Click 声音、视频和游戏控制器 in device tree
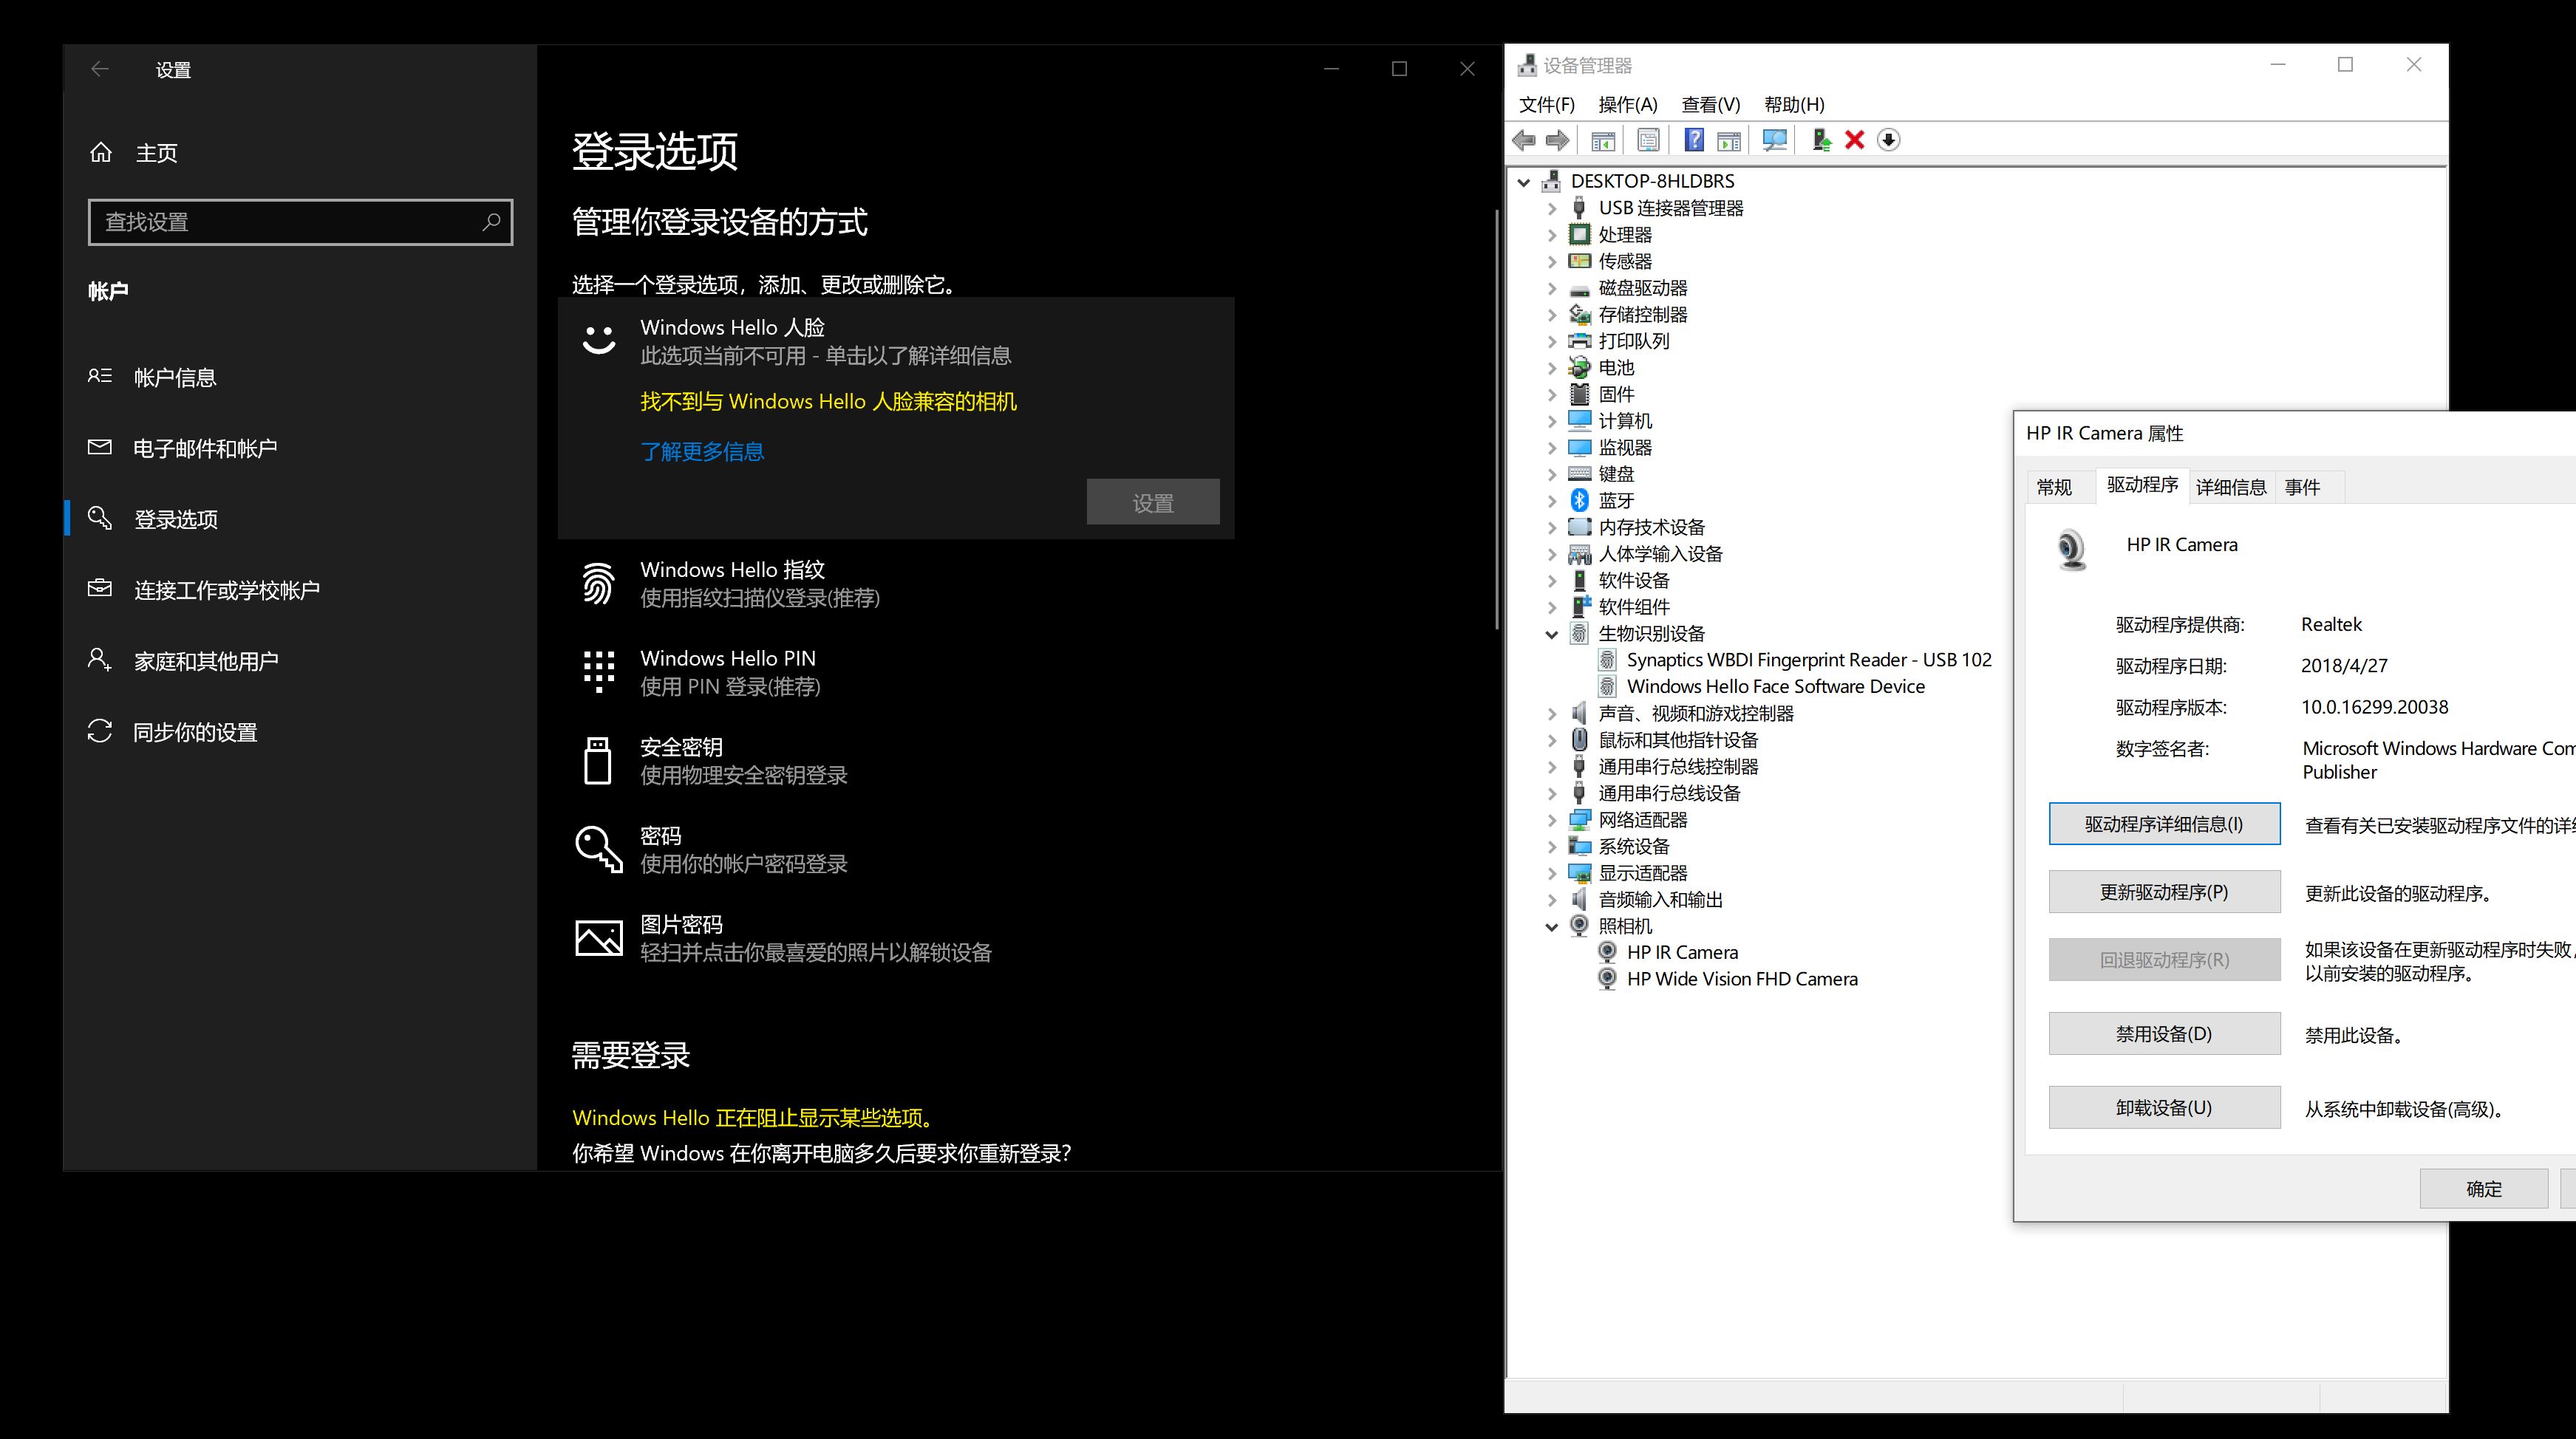 [1696, 713]
